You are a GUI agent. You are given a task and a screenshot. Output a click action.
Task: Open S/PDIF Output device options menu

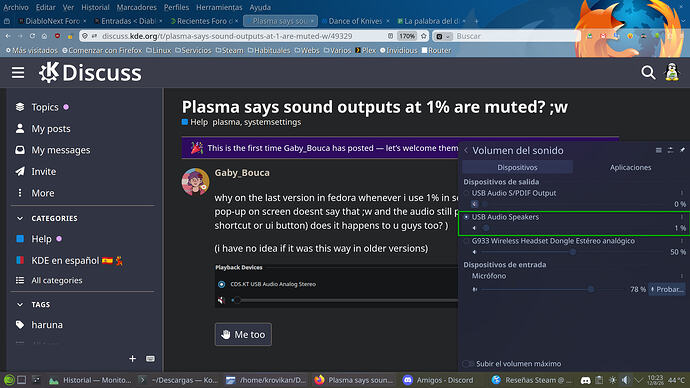(682, 193)
